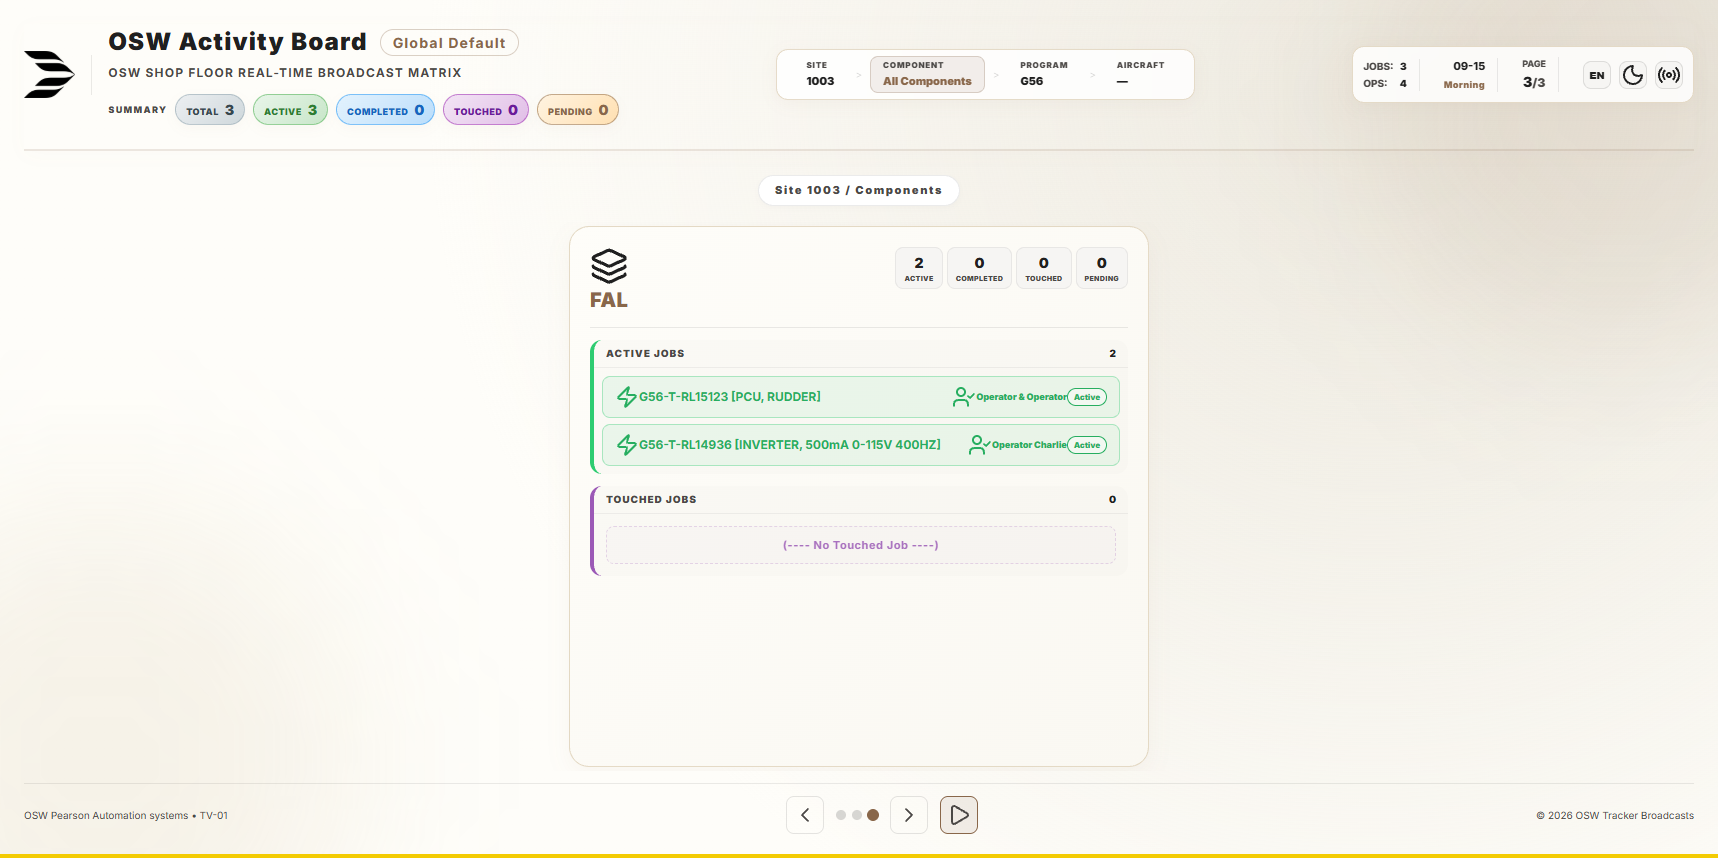The height and width of the screenshot is (858, 1718).
Task: Open the Program G56 selector
Action: tap(1043, 74)
